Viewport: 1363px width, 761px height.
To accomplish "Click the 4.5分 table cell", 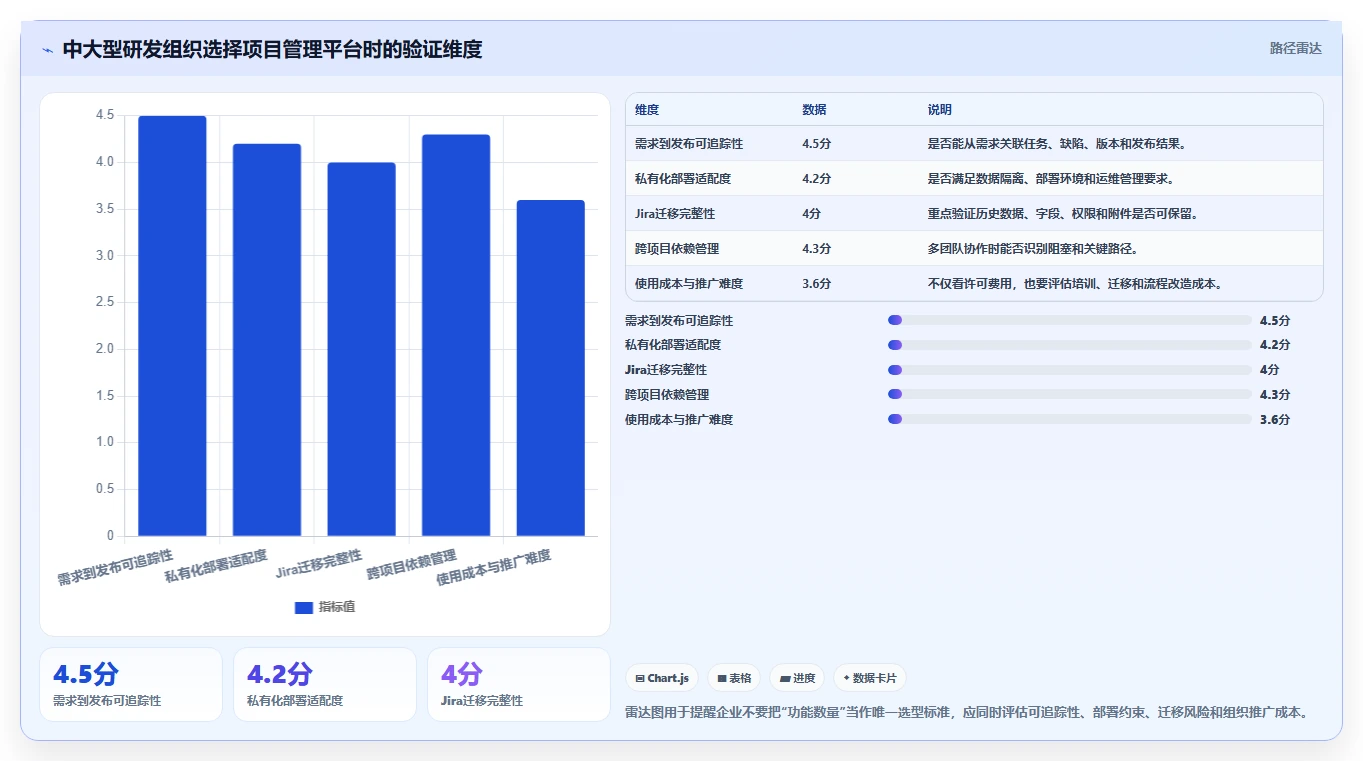I will coord(816,144).
